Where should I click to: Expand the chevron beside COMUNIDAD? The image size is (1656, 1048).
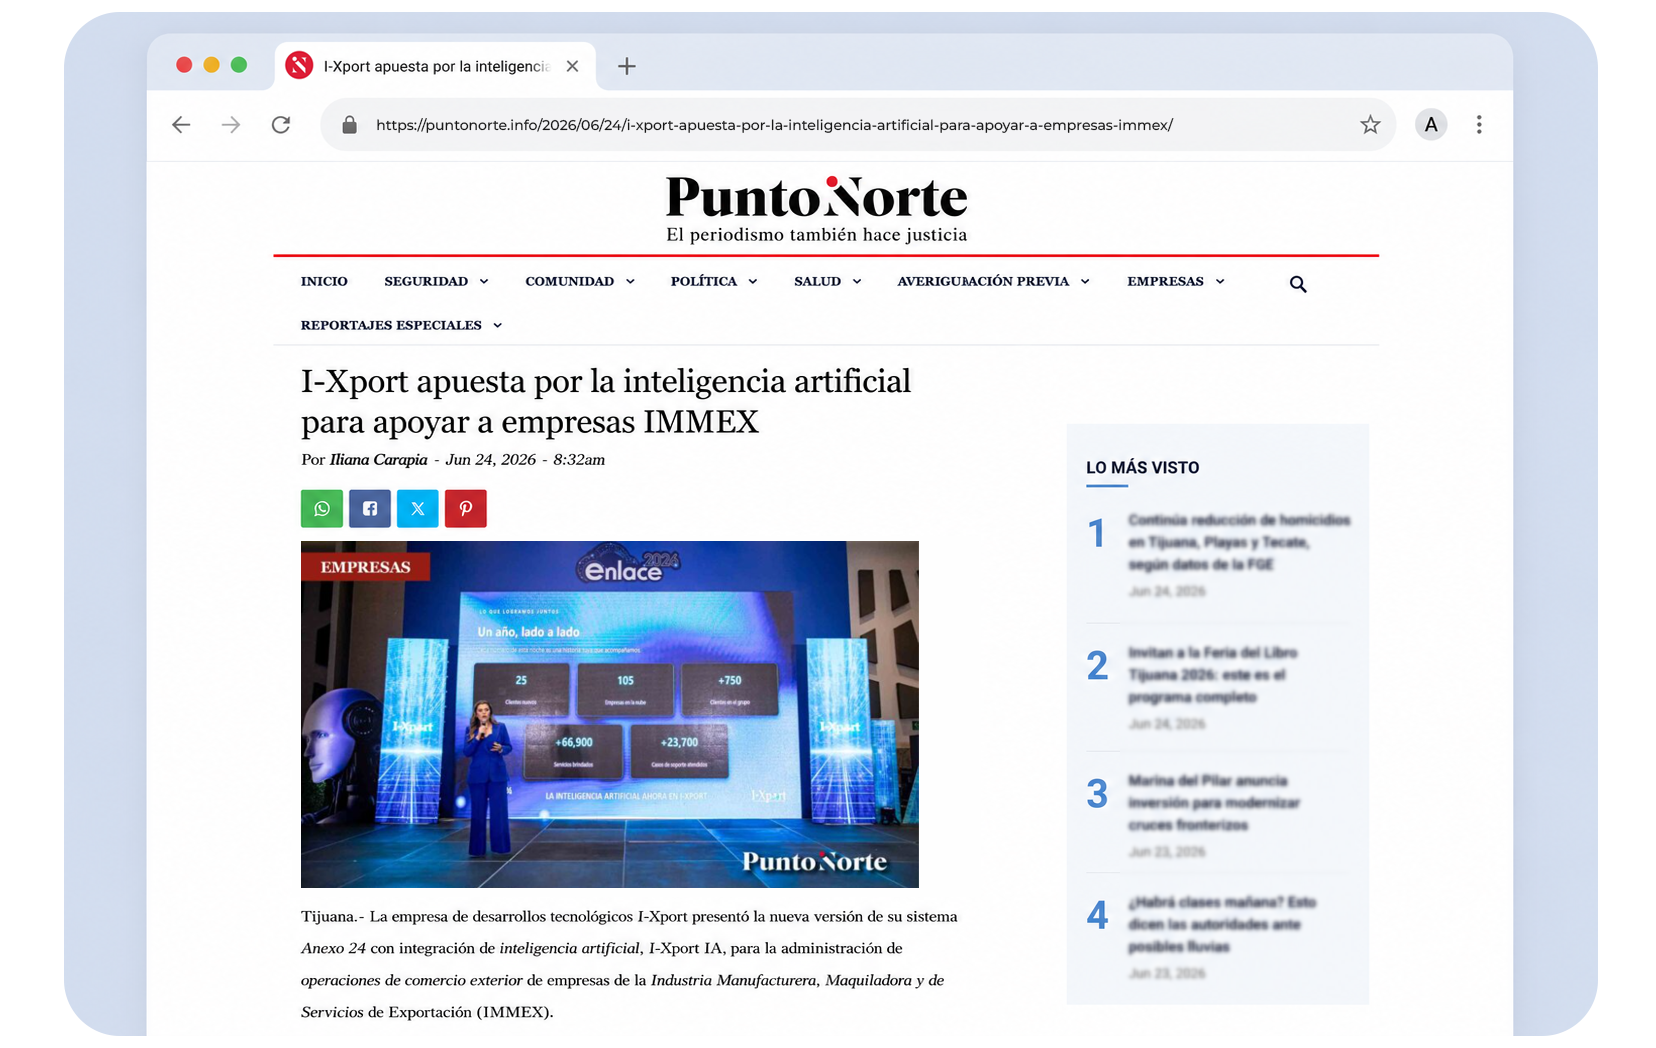tap(630, 282)
